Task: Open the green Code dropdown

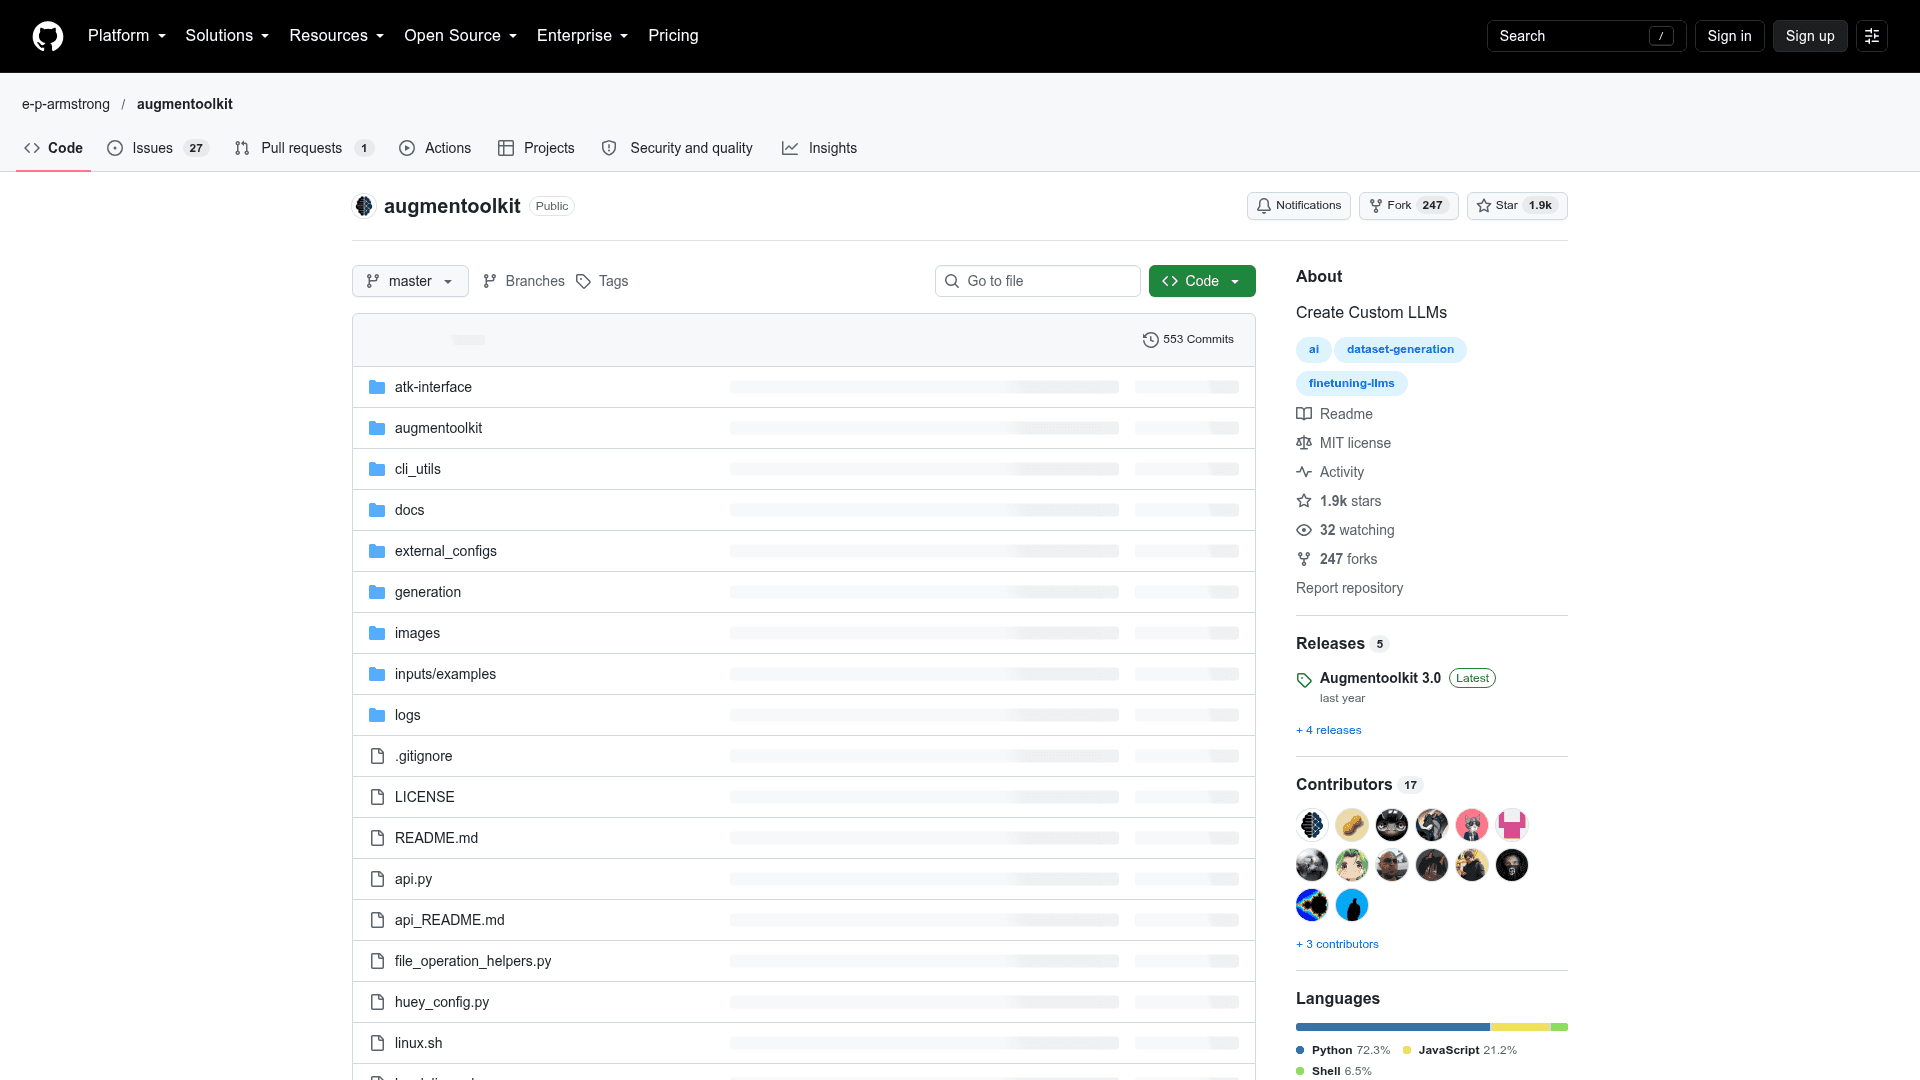Action: coord(1202,281)
